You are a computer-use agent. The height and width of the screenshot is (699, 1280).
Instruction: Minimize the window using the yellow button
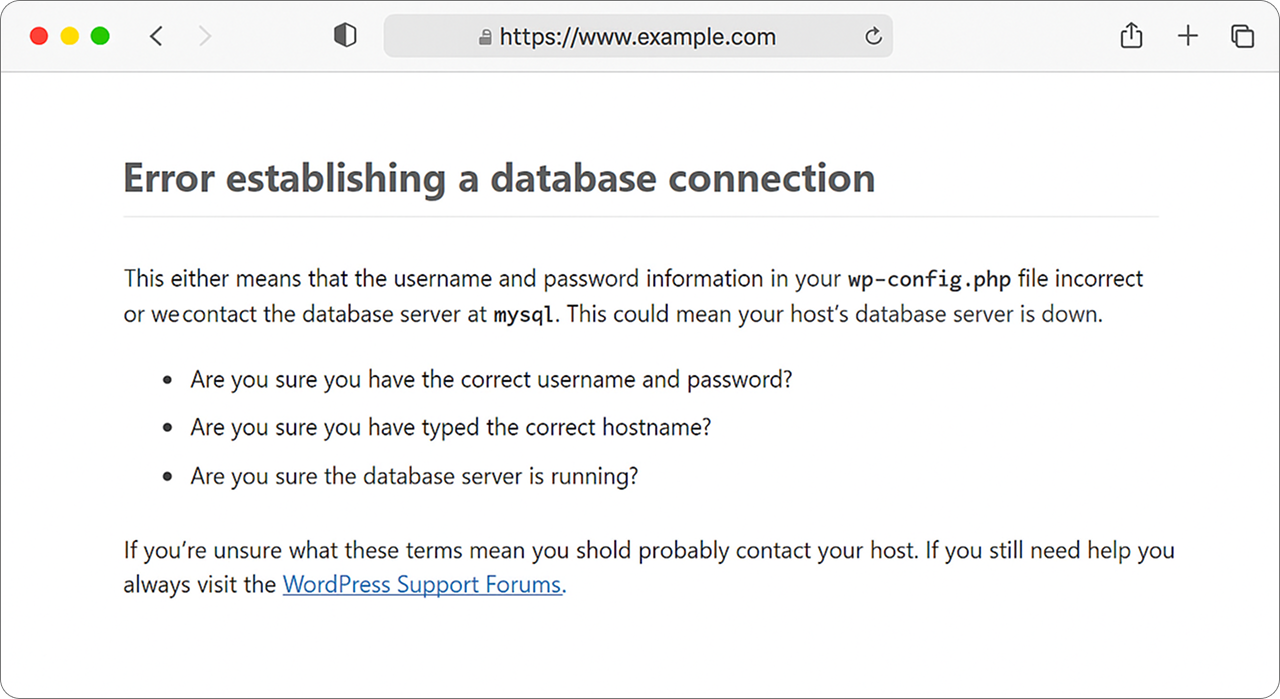tap(70, 37)
